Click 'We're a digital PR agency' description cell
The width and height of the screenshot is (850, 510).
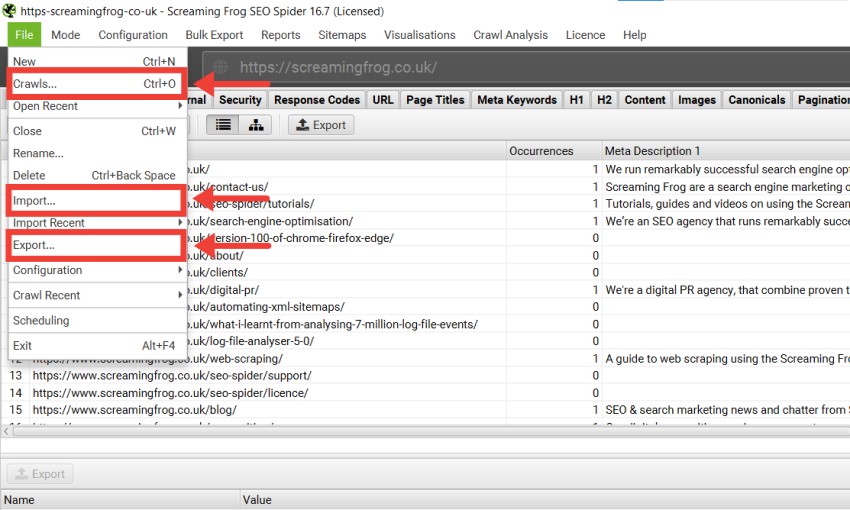727,290
